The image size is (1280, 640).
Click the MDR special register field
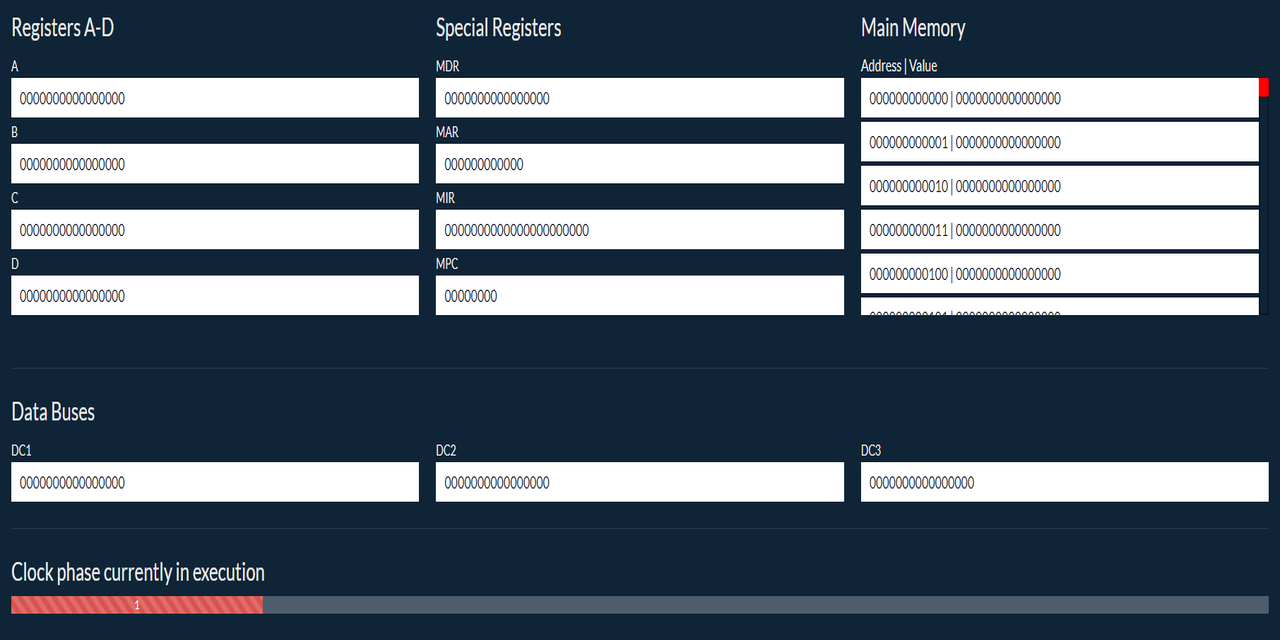tap(639, 97)
